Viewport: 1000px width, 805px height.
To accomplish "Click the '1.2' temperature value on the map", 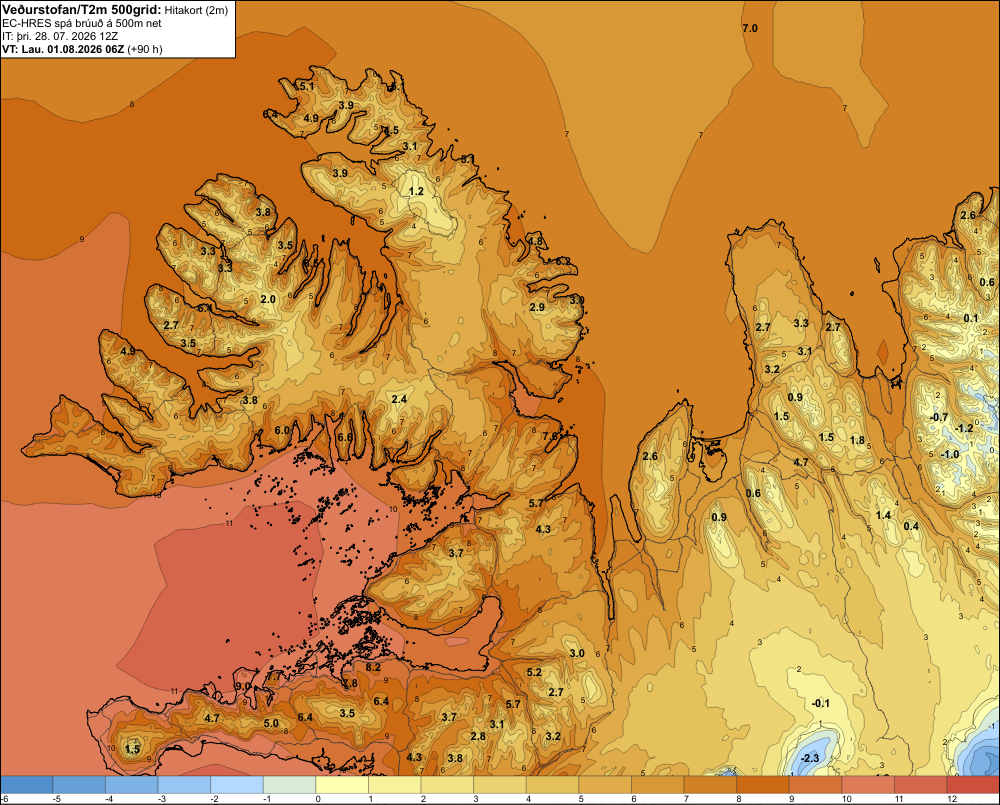I will [416, 191].
